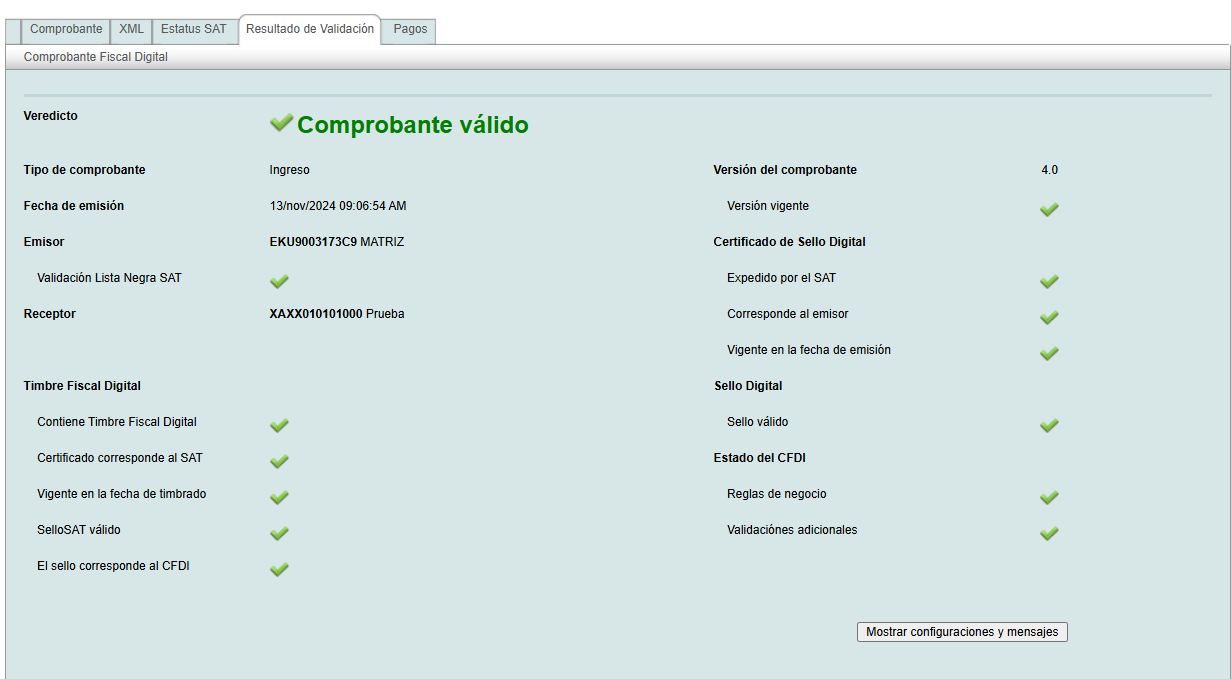Click the Corresponde al emisor checkmark
Image resolution: width=1231 pixels, height=679 pixels.
[x=1049, y=317]
